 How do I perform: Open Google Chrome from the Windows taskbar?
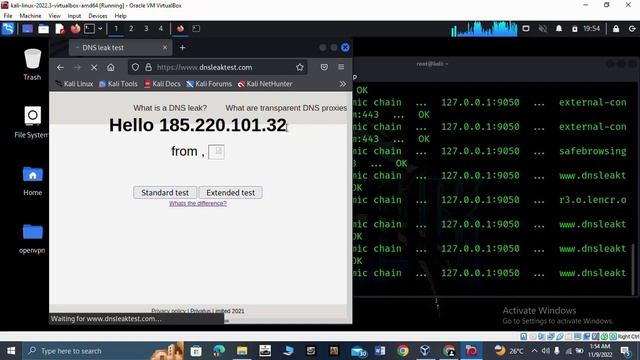[402, 351]
